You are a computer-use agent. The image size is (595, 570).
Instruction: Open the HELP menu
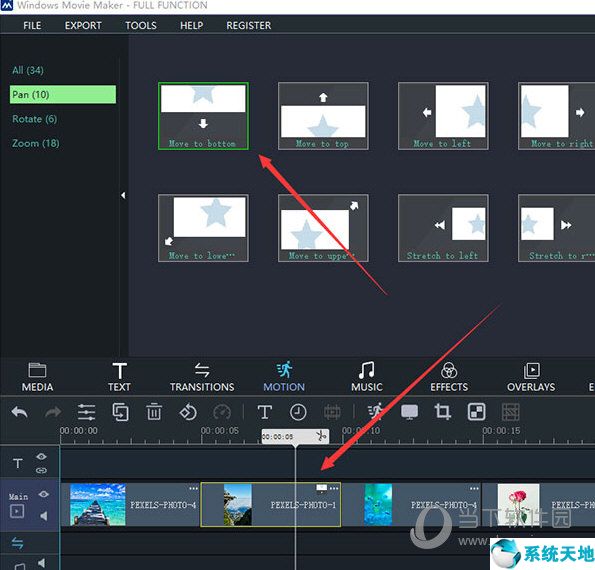(x=192, y=25)
